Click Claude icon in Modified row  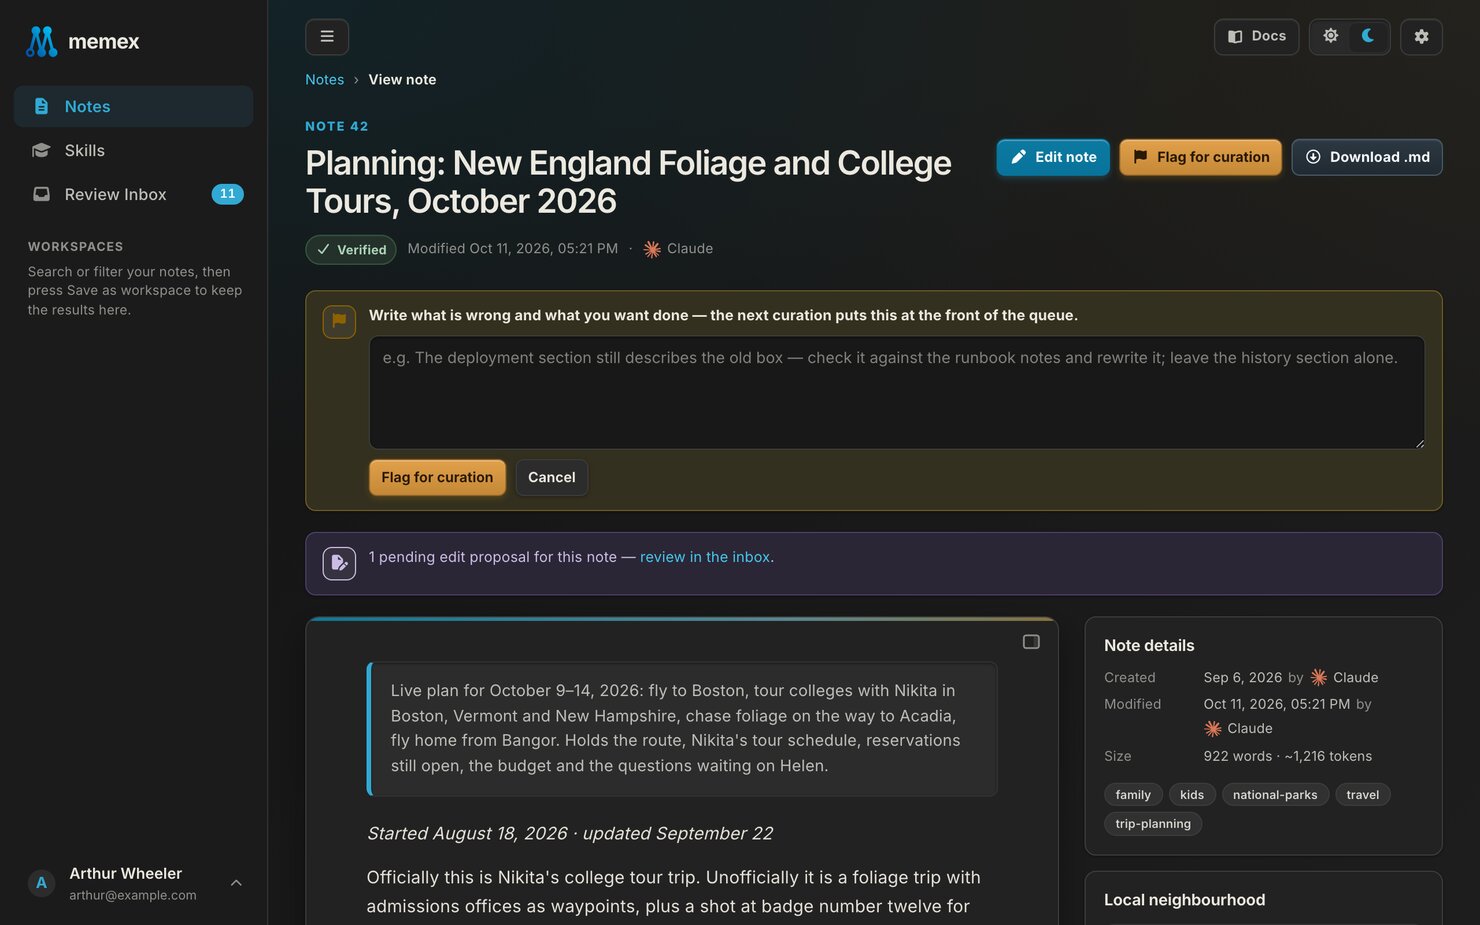[x=1213, y=729]
